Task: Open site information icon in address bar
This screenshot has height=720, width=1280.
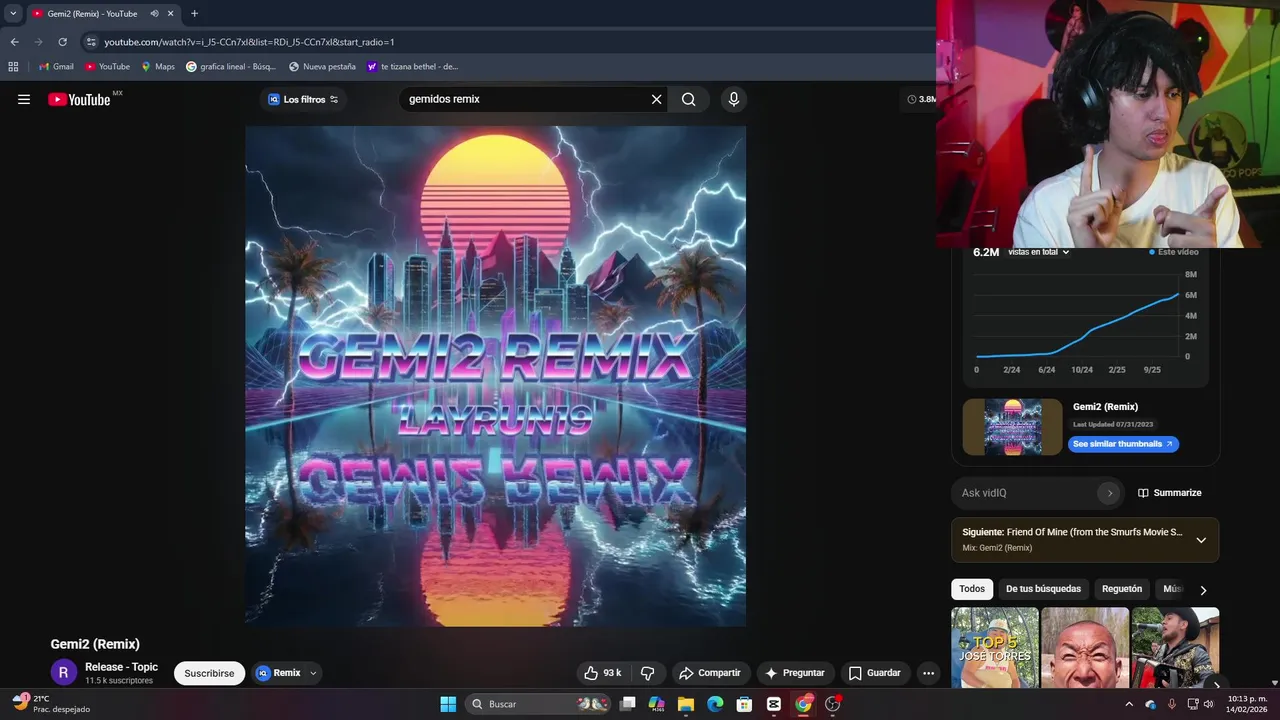Action: coord(91,42)
